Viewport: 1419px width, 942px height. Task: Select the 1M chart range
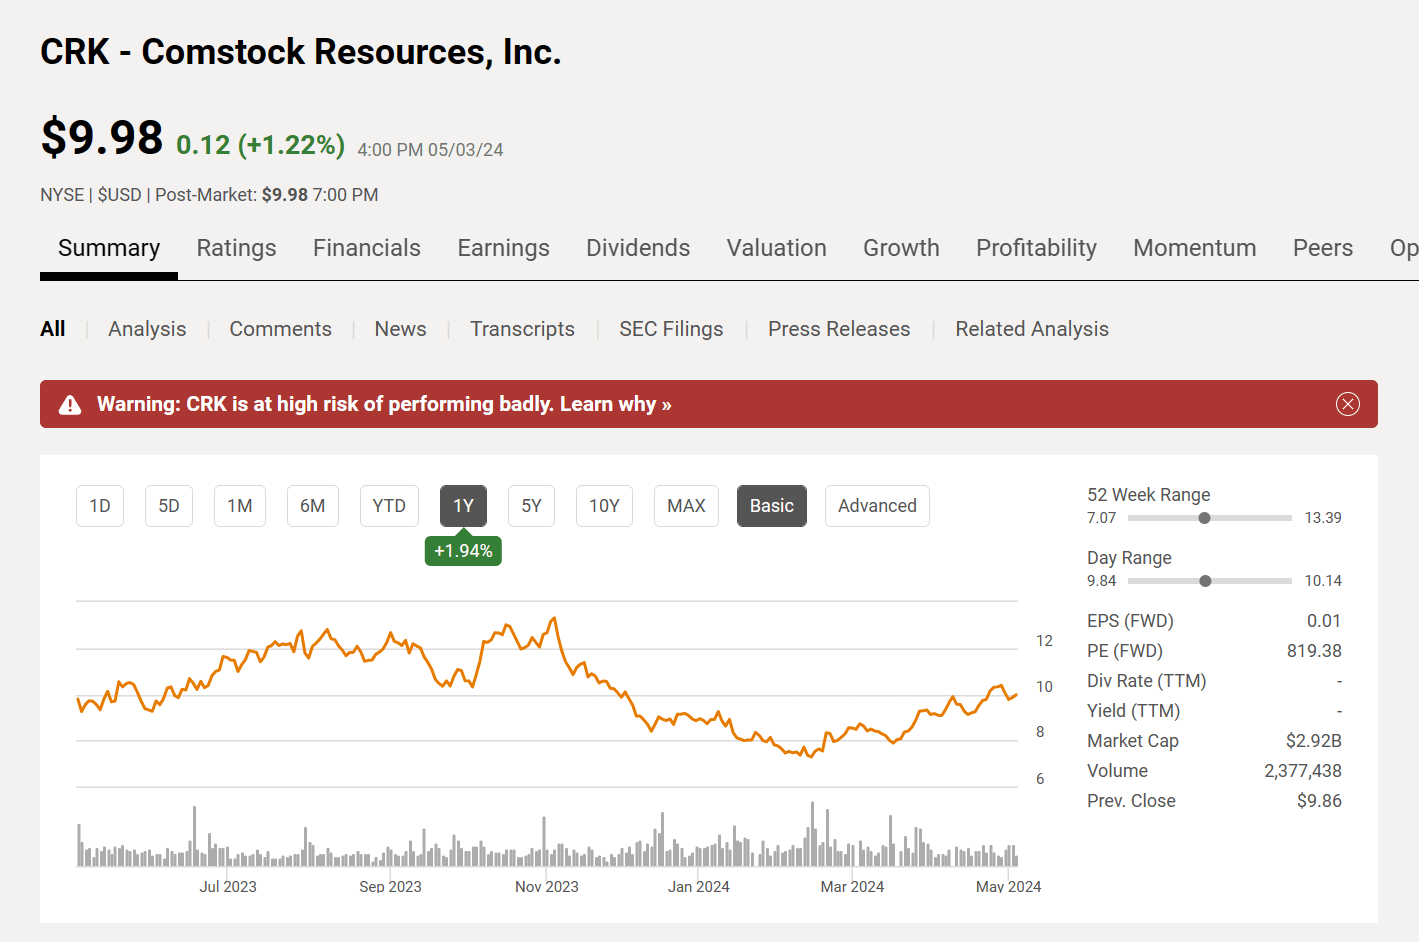coord(240,506)
